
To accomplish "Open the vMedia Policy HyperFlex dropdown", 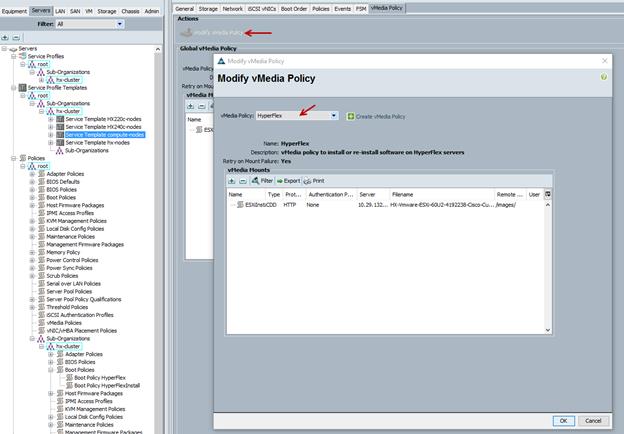I will click(297, 116).
